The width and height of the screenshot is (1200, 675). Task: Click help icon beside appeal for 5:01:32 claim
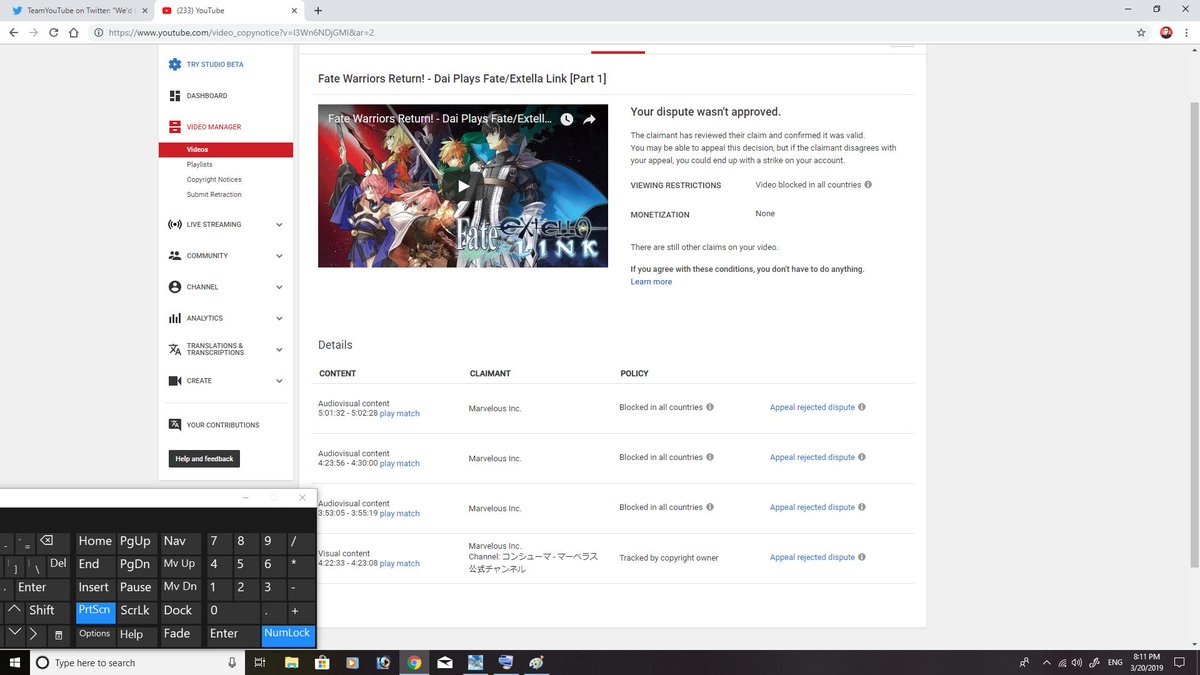click(862, 408)
